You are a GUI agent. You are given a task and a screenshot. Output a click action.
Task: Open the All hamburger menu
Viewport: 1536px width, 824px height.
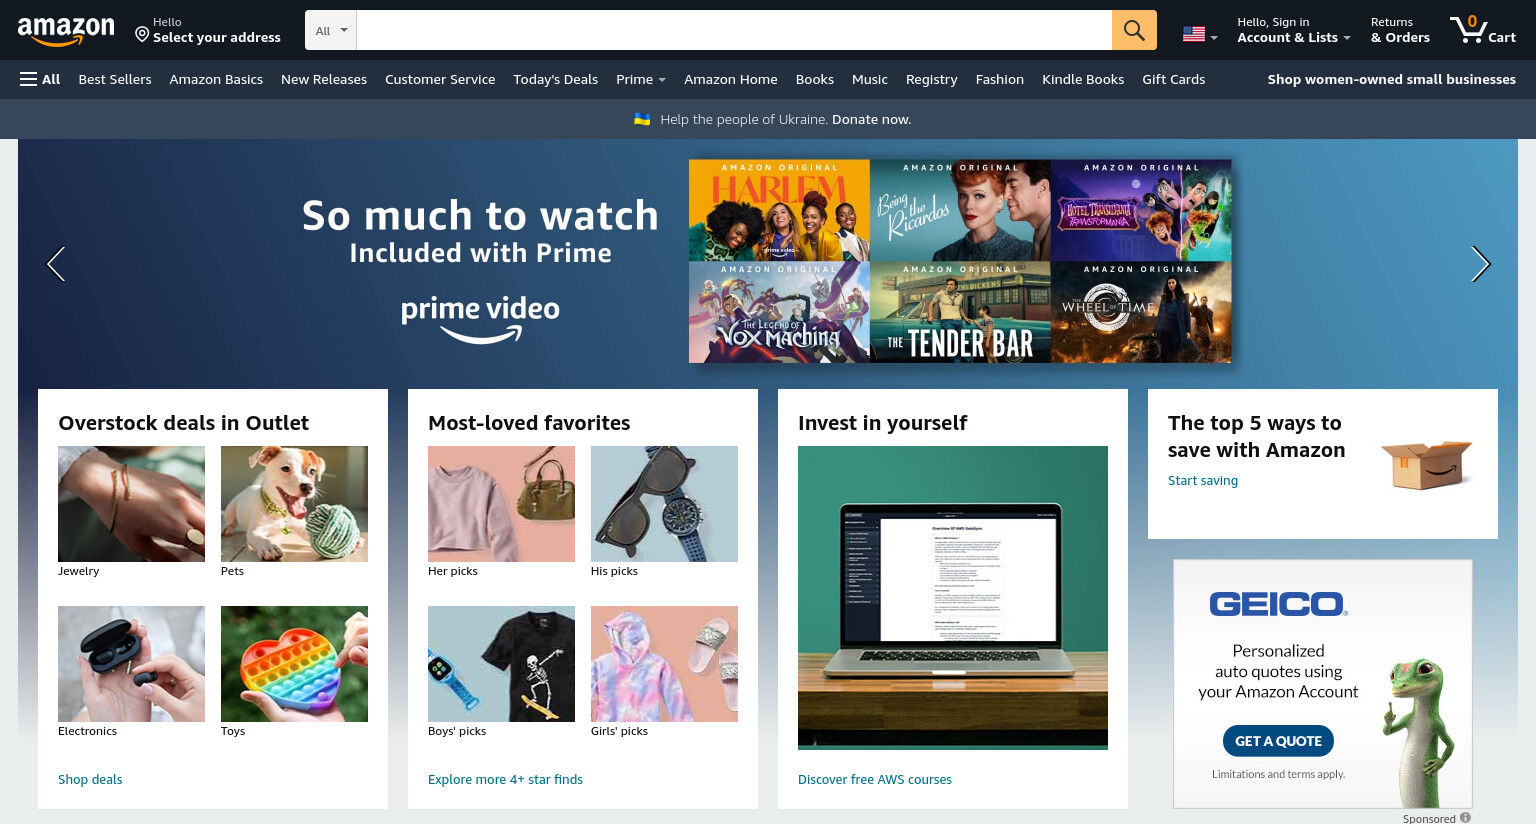pos(40,79)
